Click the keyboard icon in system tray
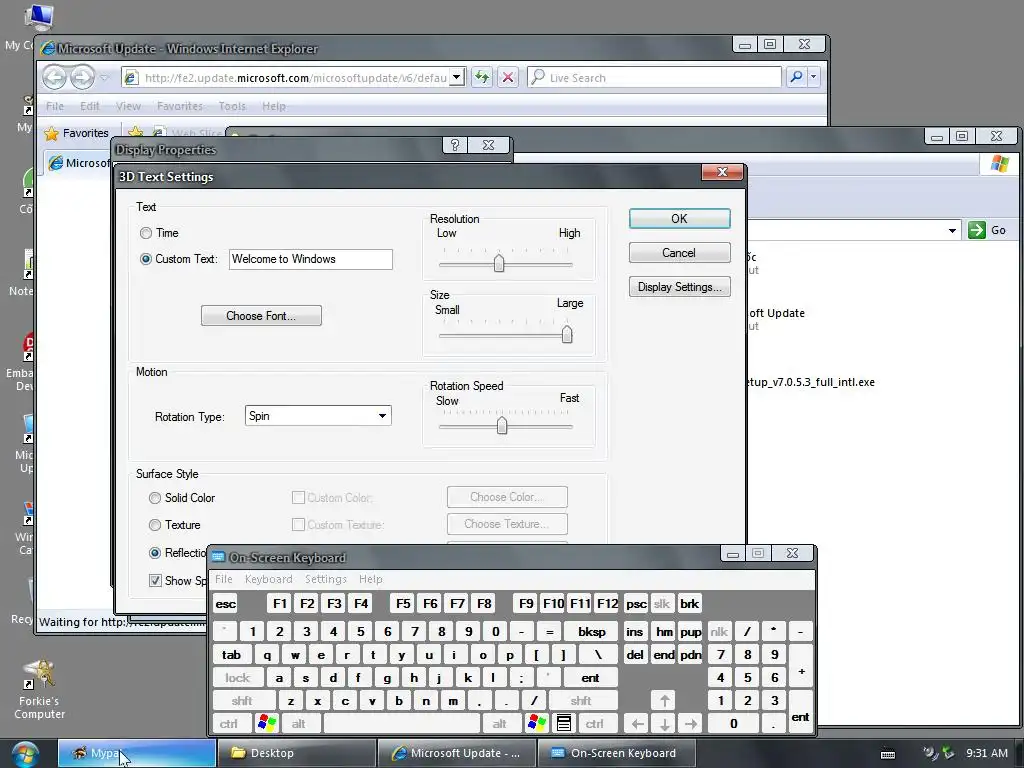The height and width of the screenshot is (768, 1024). pos(888,754)
